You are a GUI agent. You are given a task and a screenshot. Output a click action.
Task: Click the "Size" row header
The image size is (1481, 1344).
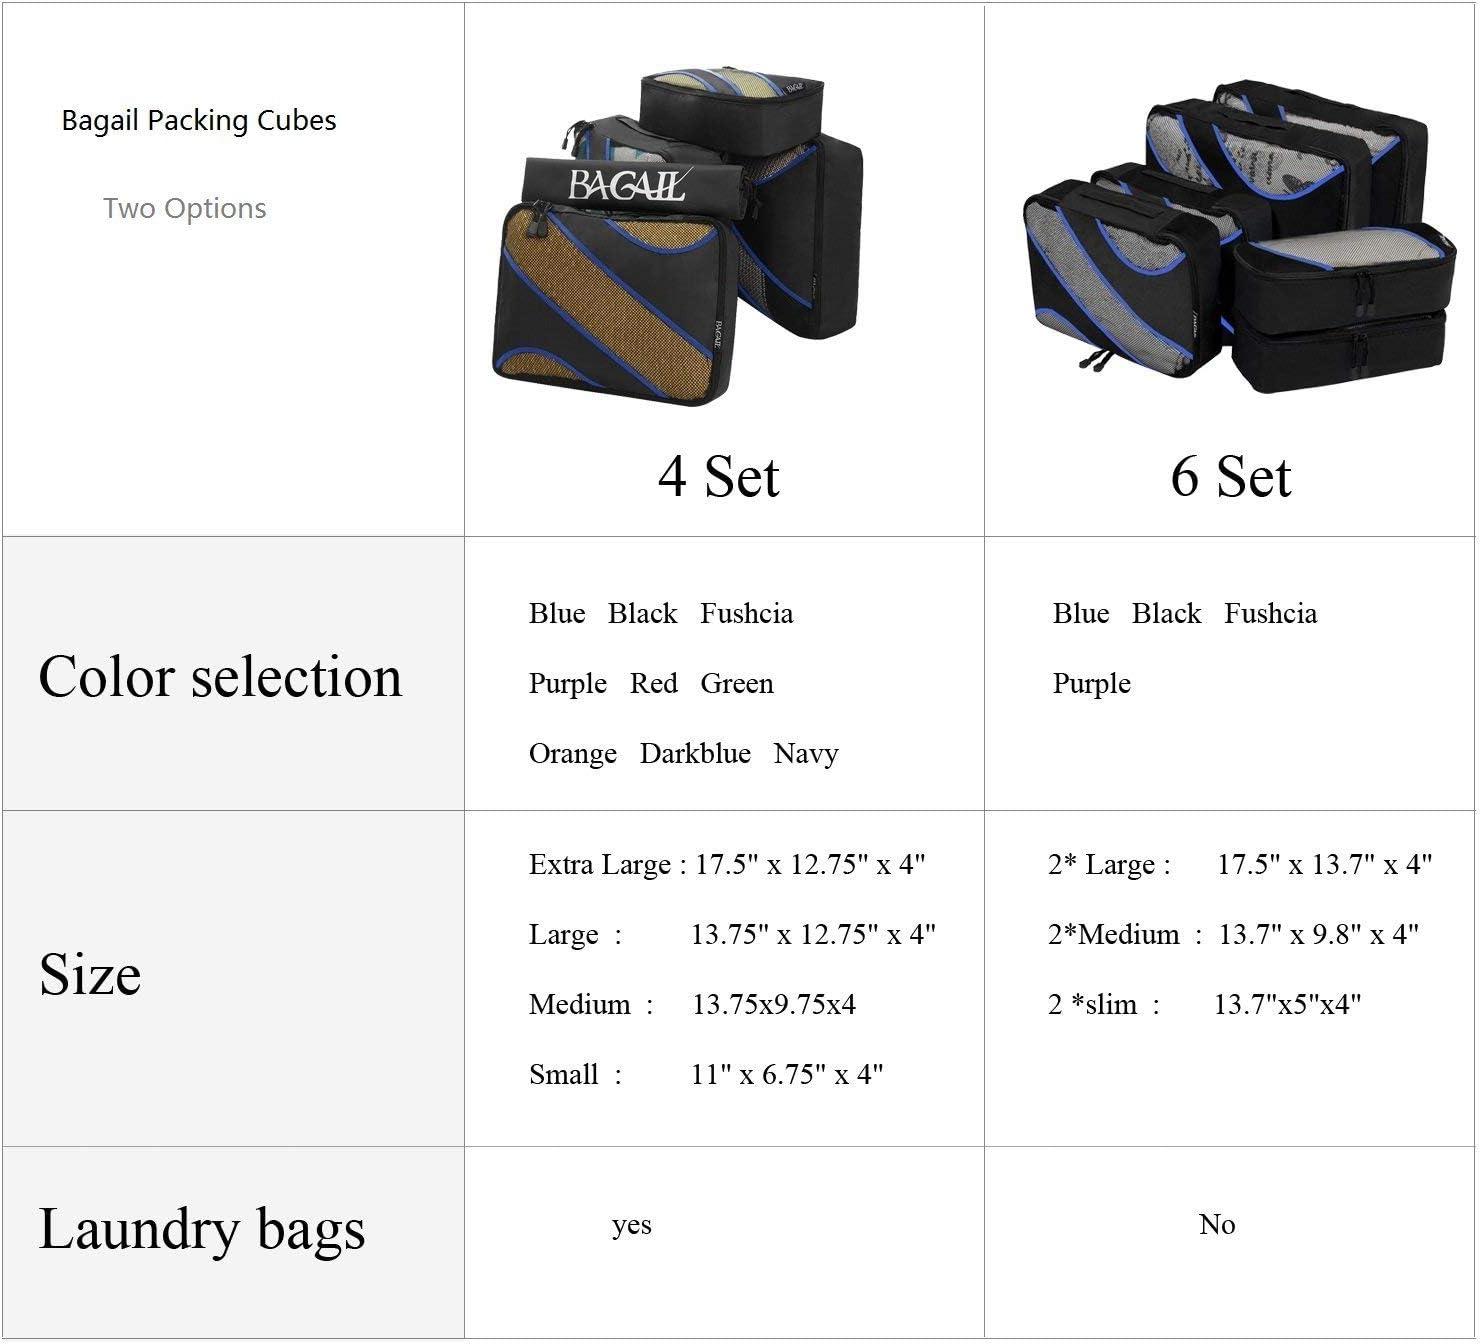(x=89, y=974)
